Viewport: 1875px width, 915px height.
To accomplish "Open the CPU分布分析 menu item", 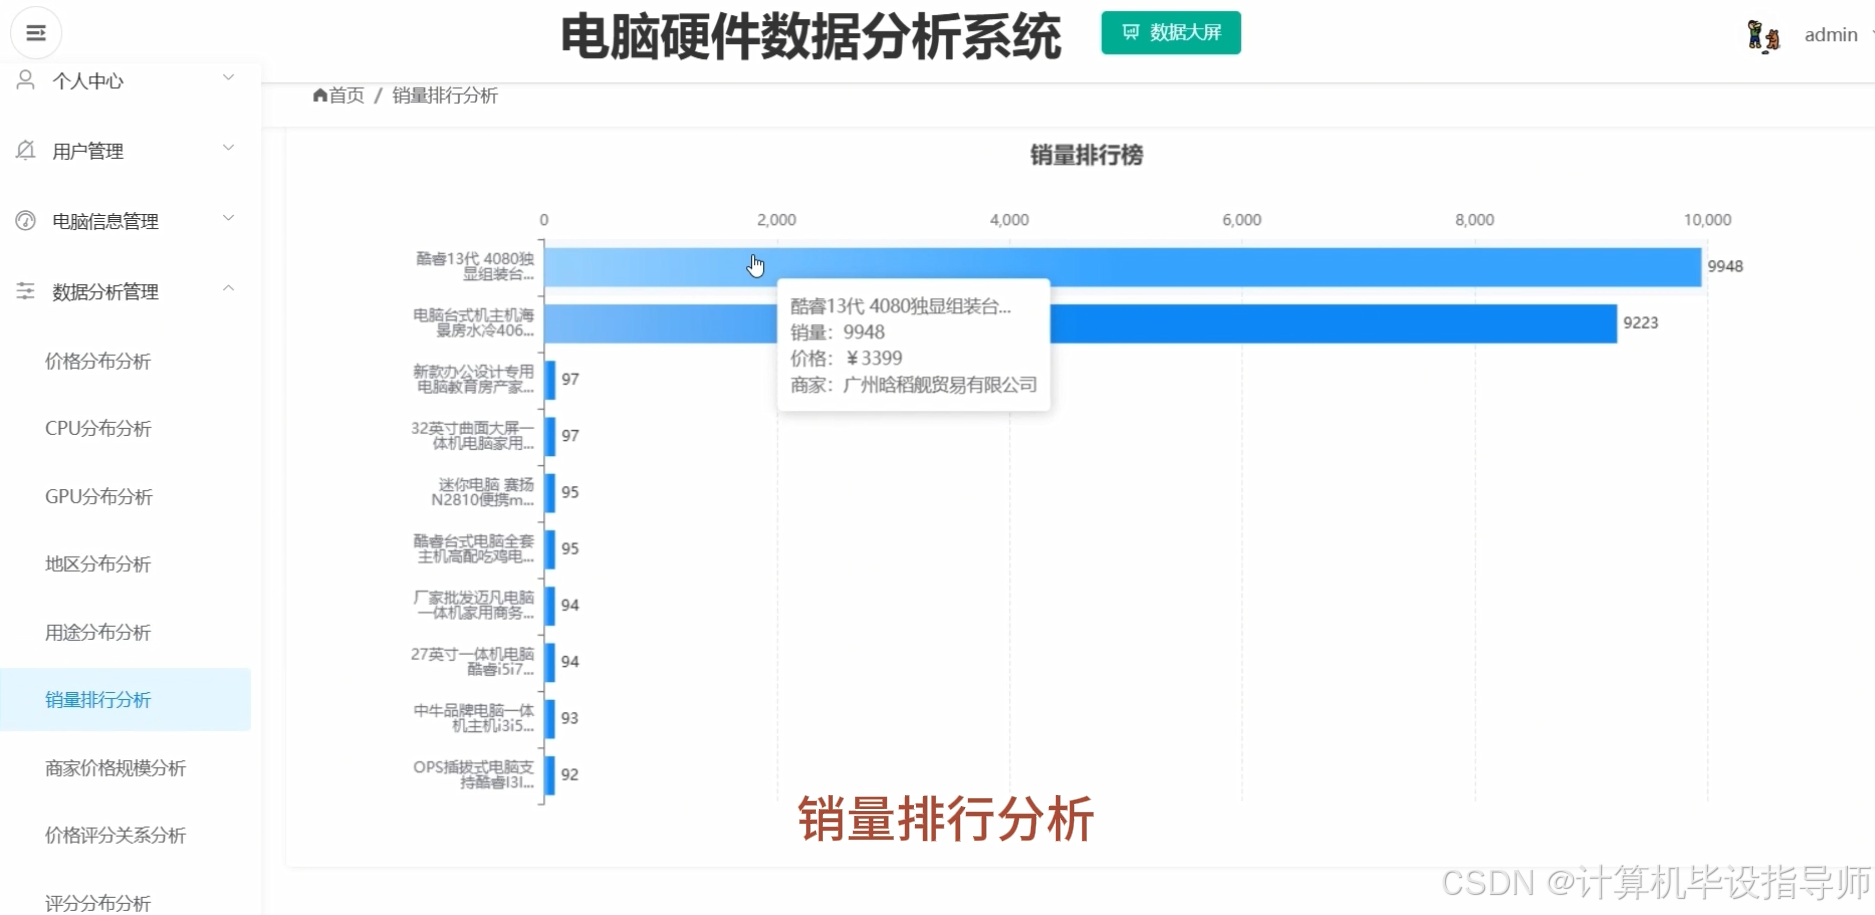I will coord(97,428).
